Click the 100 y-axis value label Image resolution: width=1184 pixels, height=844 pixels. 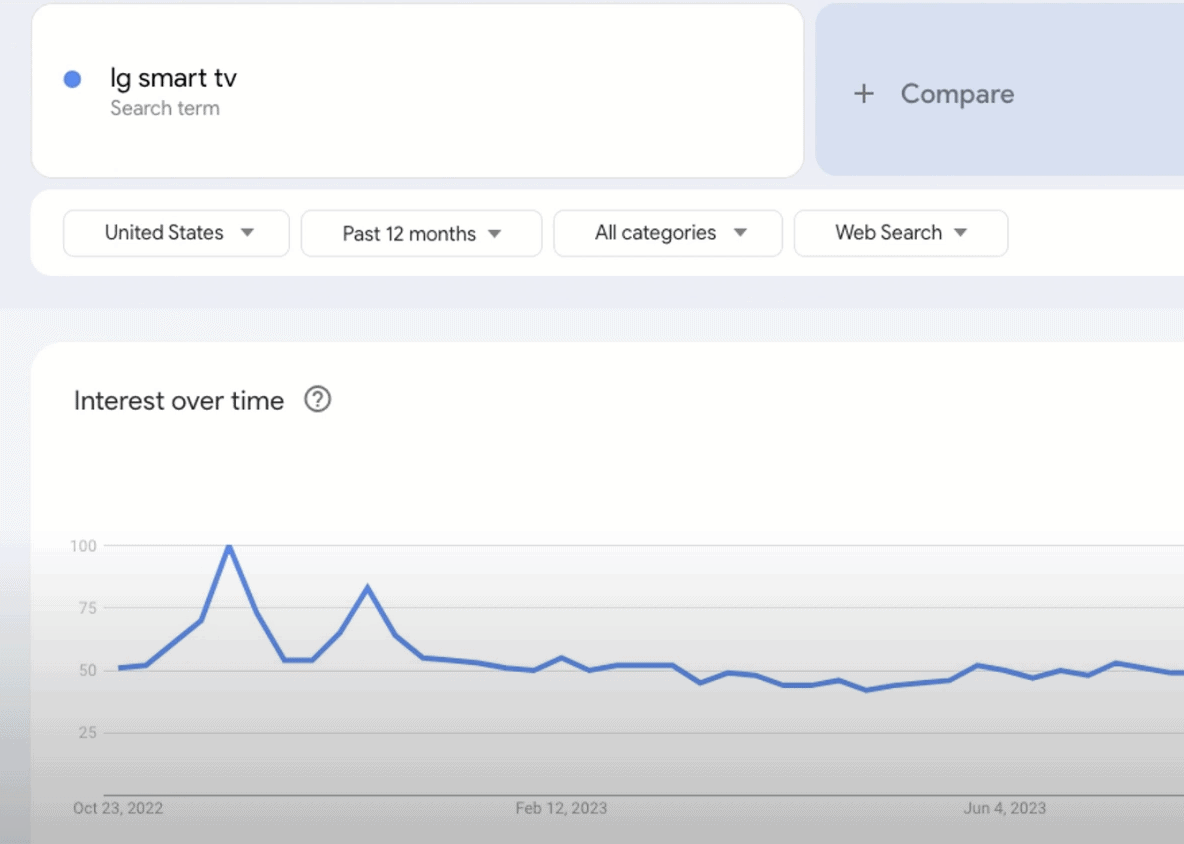pyautogui.click(x=83, y=546)
